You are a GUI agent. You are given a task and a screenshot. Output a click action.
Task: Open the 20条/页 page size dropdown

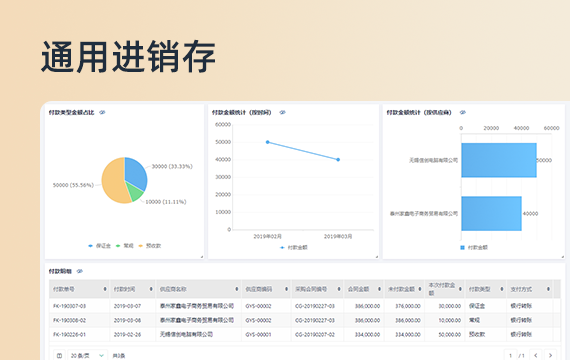coord(87,355)
